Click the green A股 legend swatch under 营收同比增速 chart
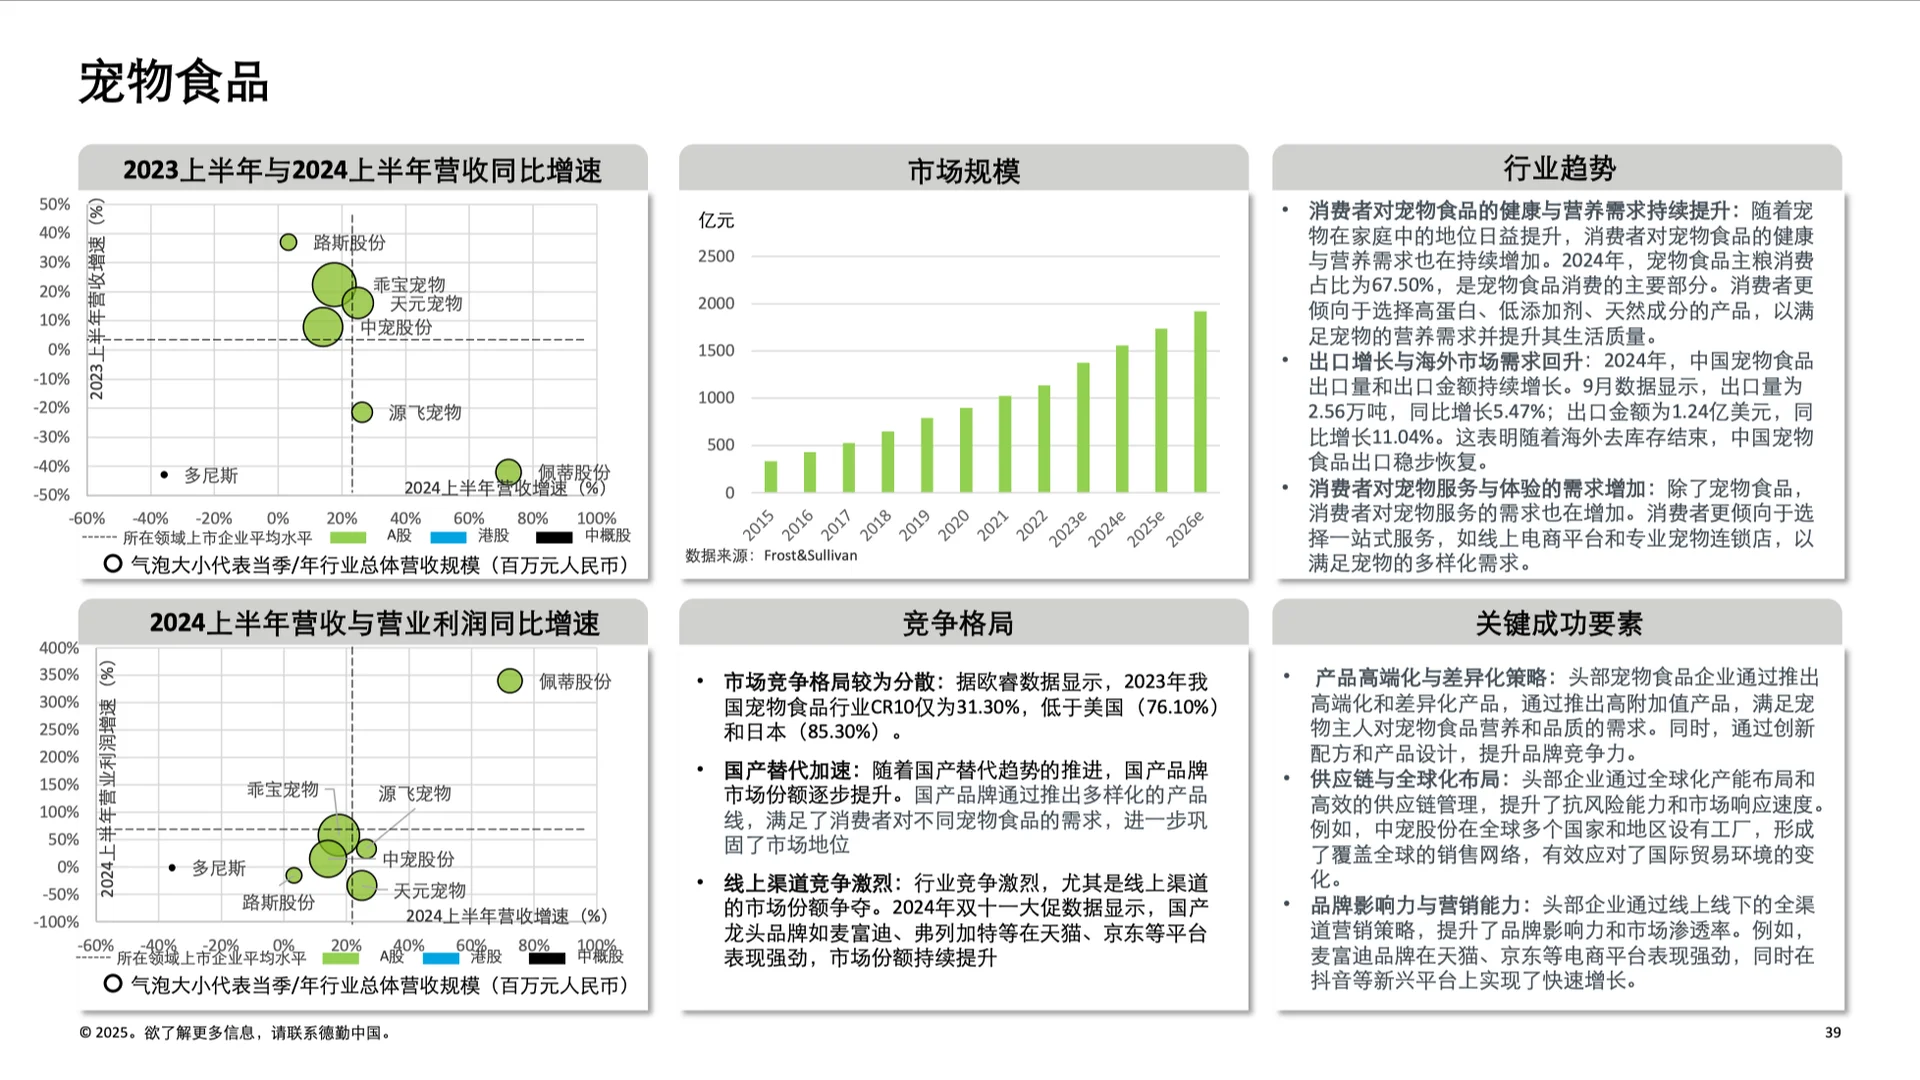Image resolution: width=1920 pixels, height=1080 pixels. point(348,537)
